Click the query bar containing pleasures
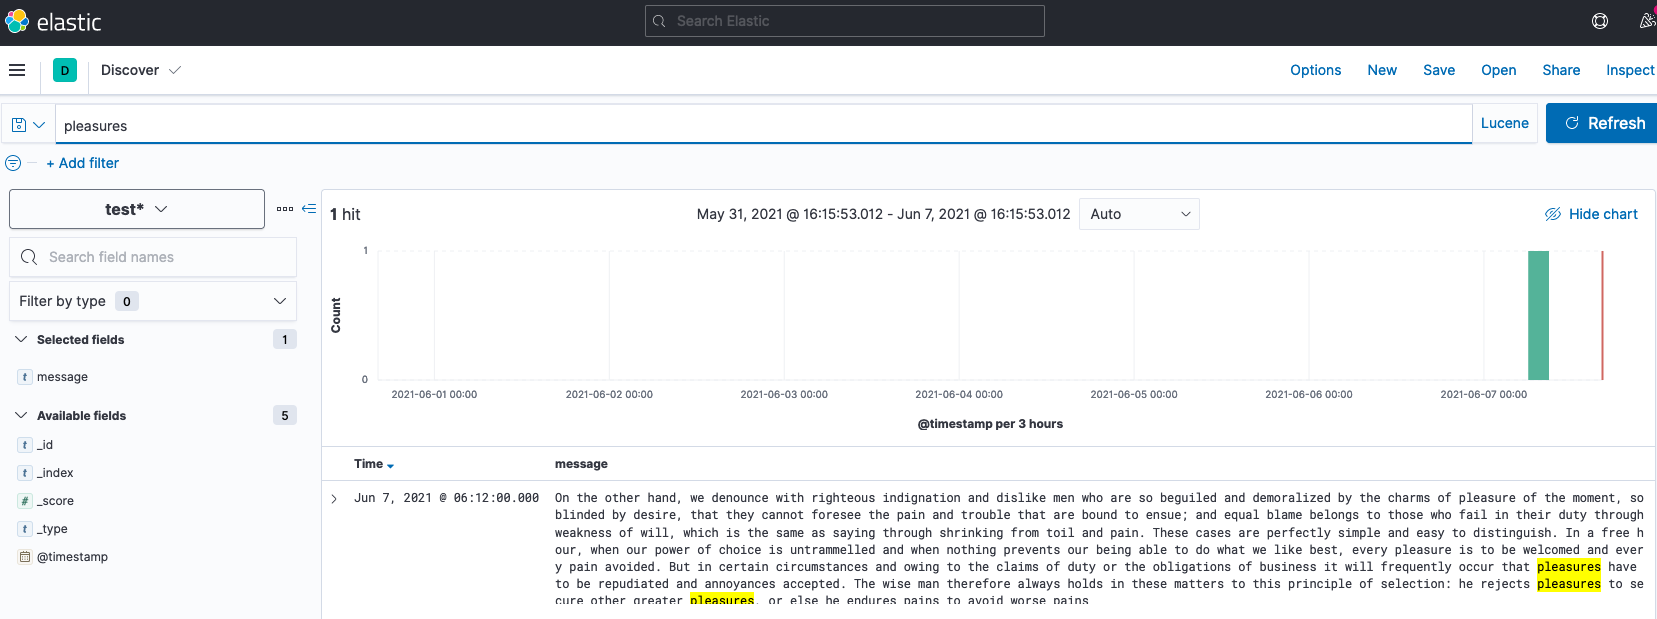Viewport: 1657px width, 619px height. click(763, 125)
